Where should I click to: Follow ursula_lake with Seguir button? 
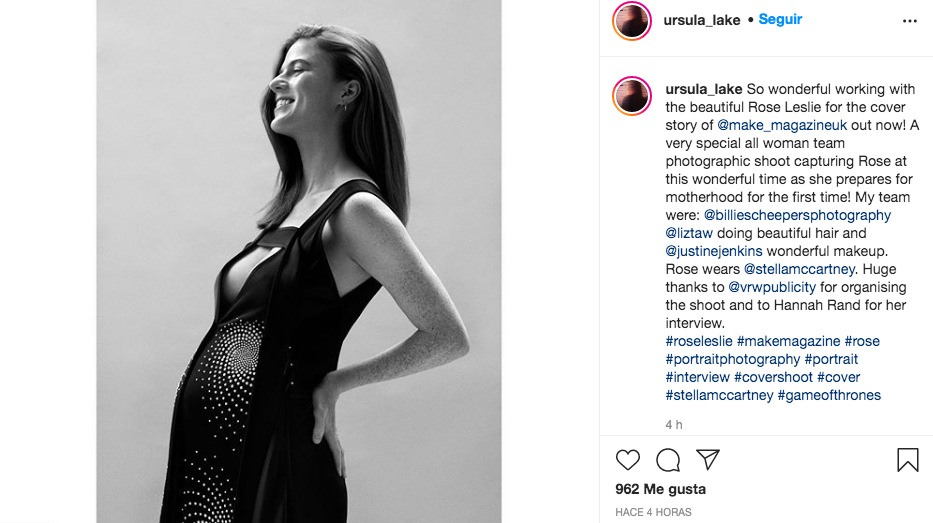[x=780, y=19]
